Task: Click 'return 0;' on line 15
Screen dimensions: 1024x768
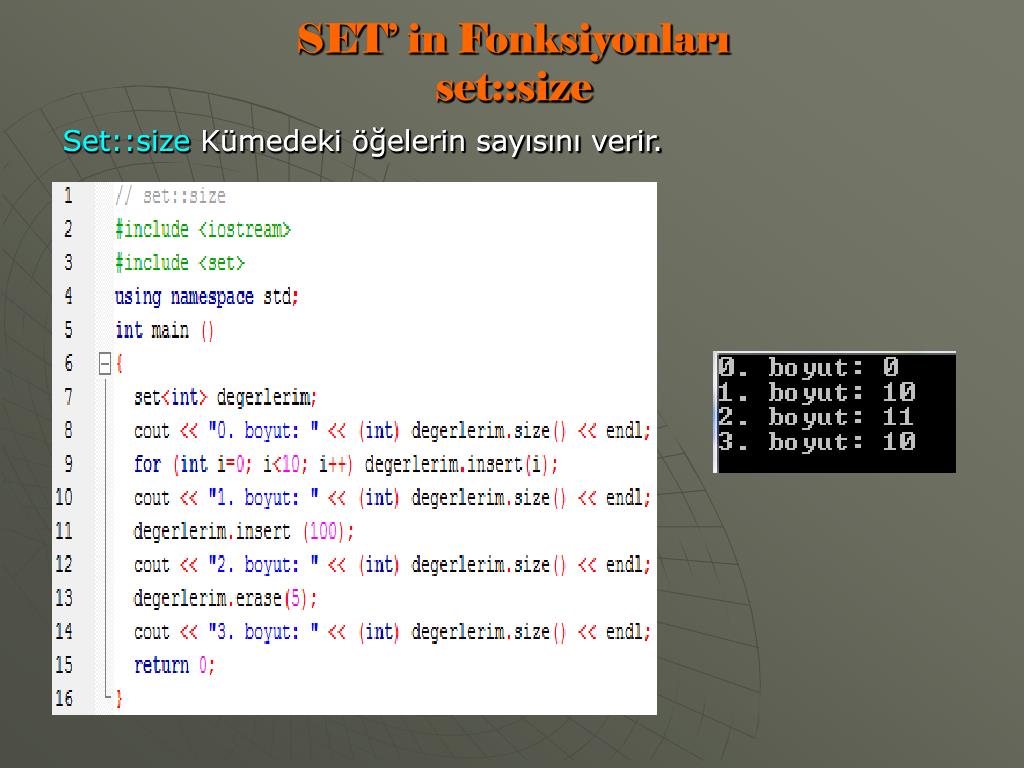Action: pos(174,665)
